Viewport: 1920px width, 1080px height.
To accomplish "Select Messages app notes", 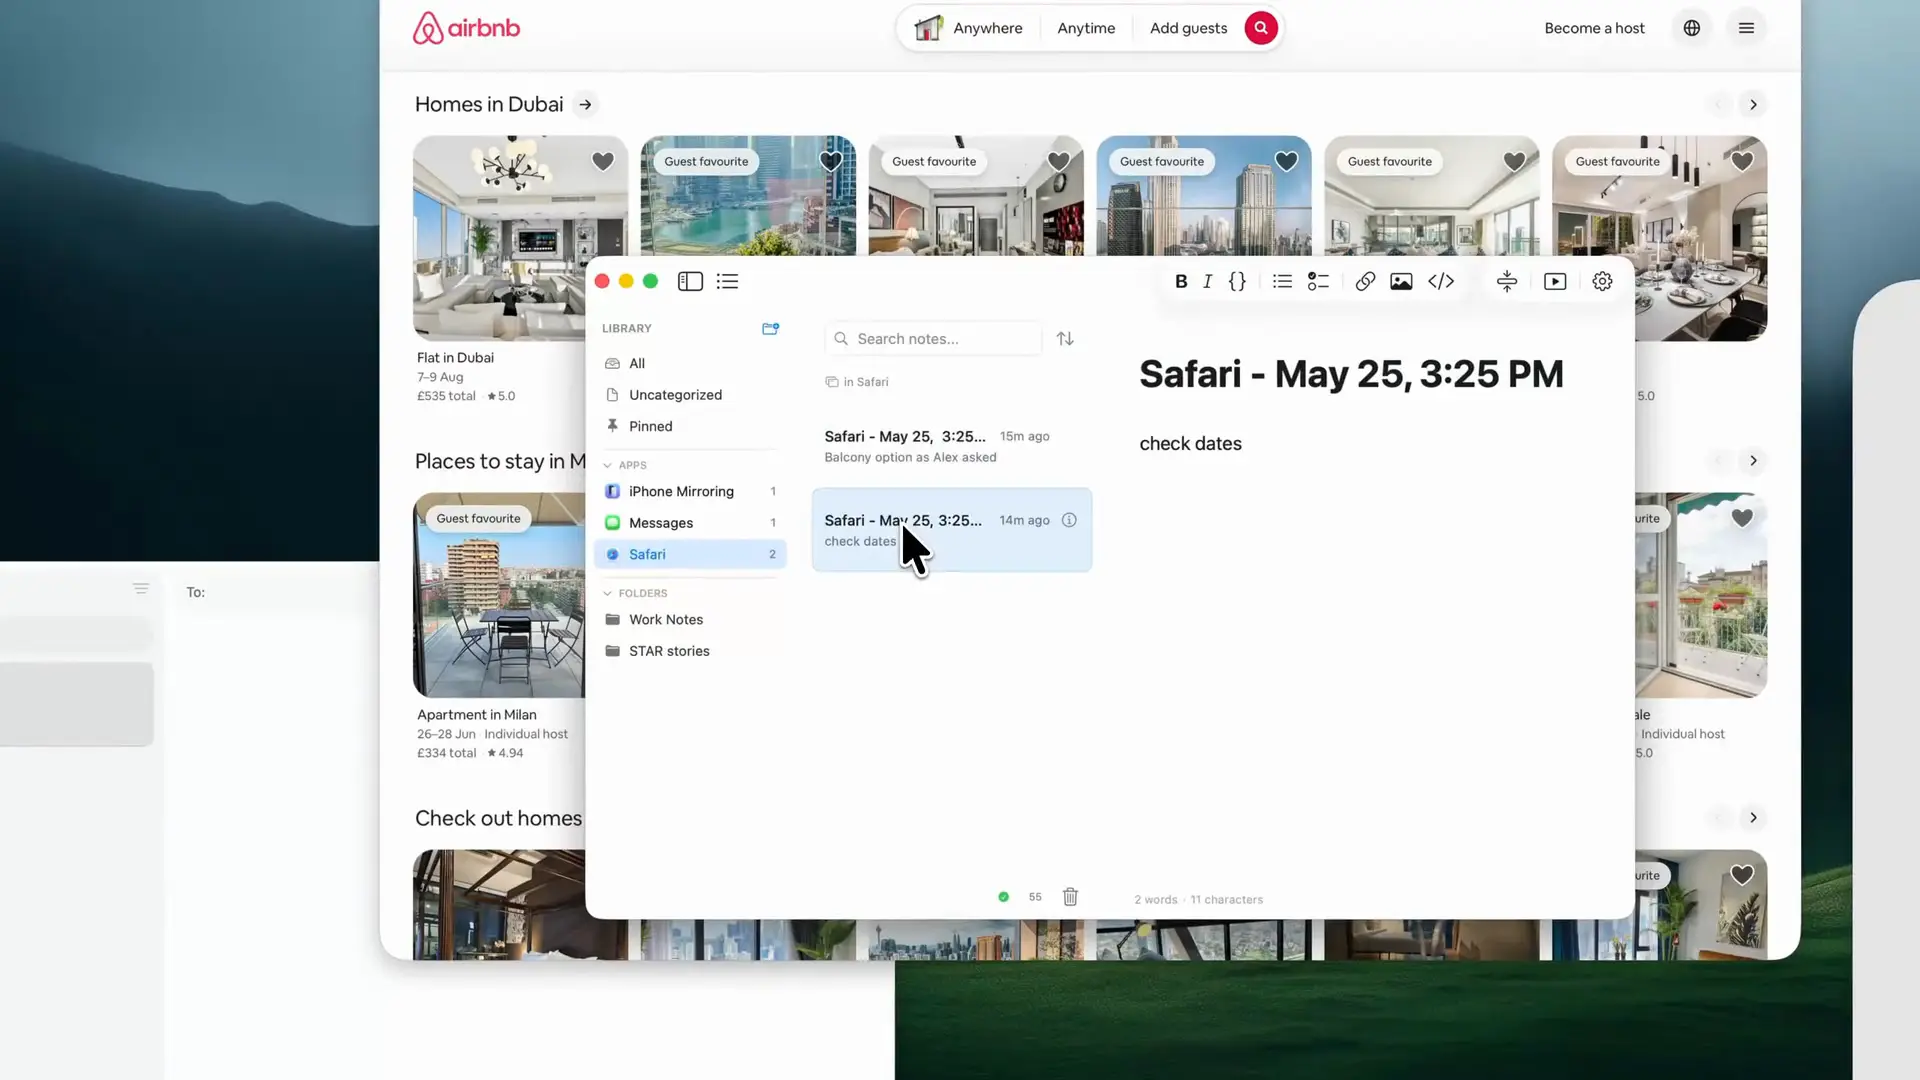I will tap(690, 523).
